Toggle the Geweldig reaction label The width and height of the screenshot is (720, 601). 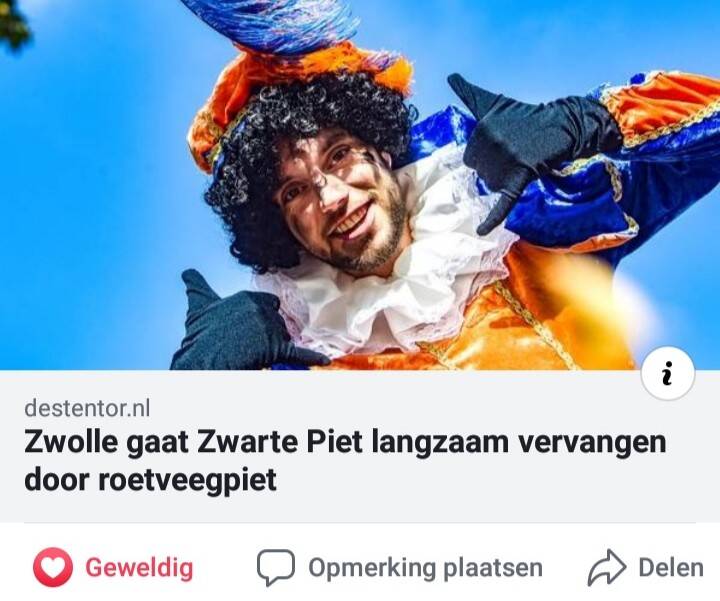pos(139,568)
